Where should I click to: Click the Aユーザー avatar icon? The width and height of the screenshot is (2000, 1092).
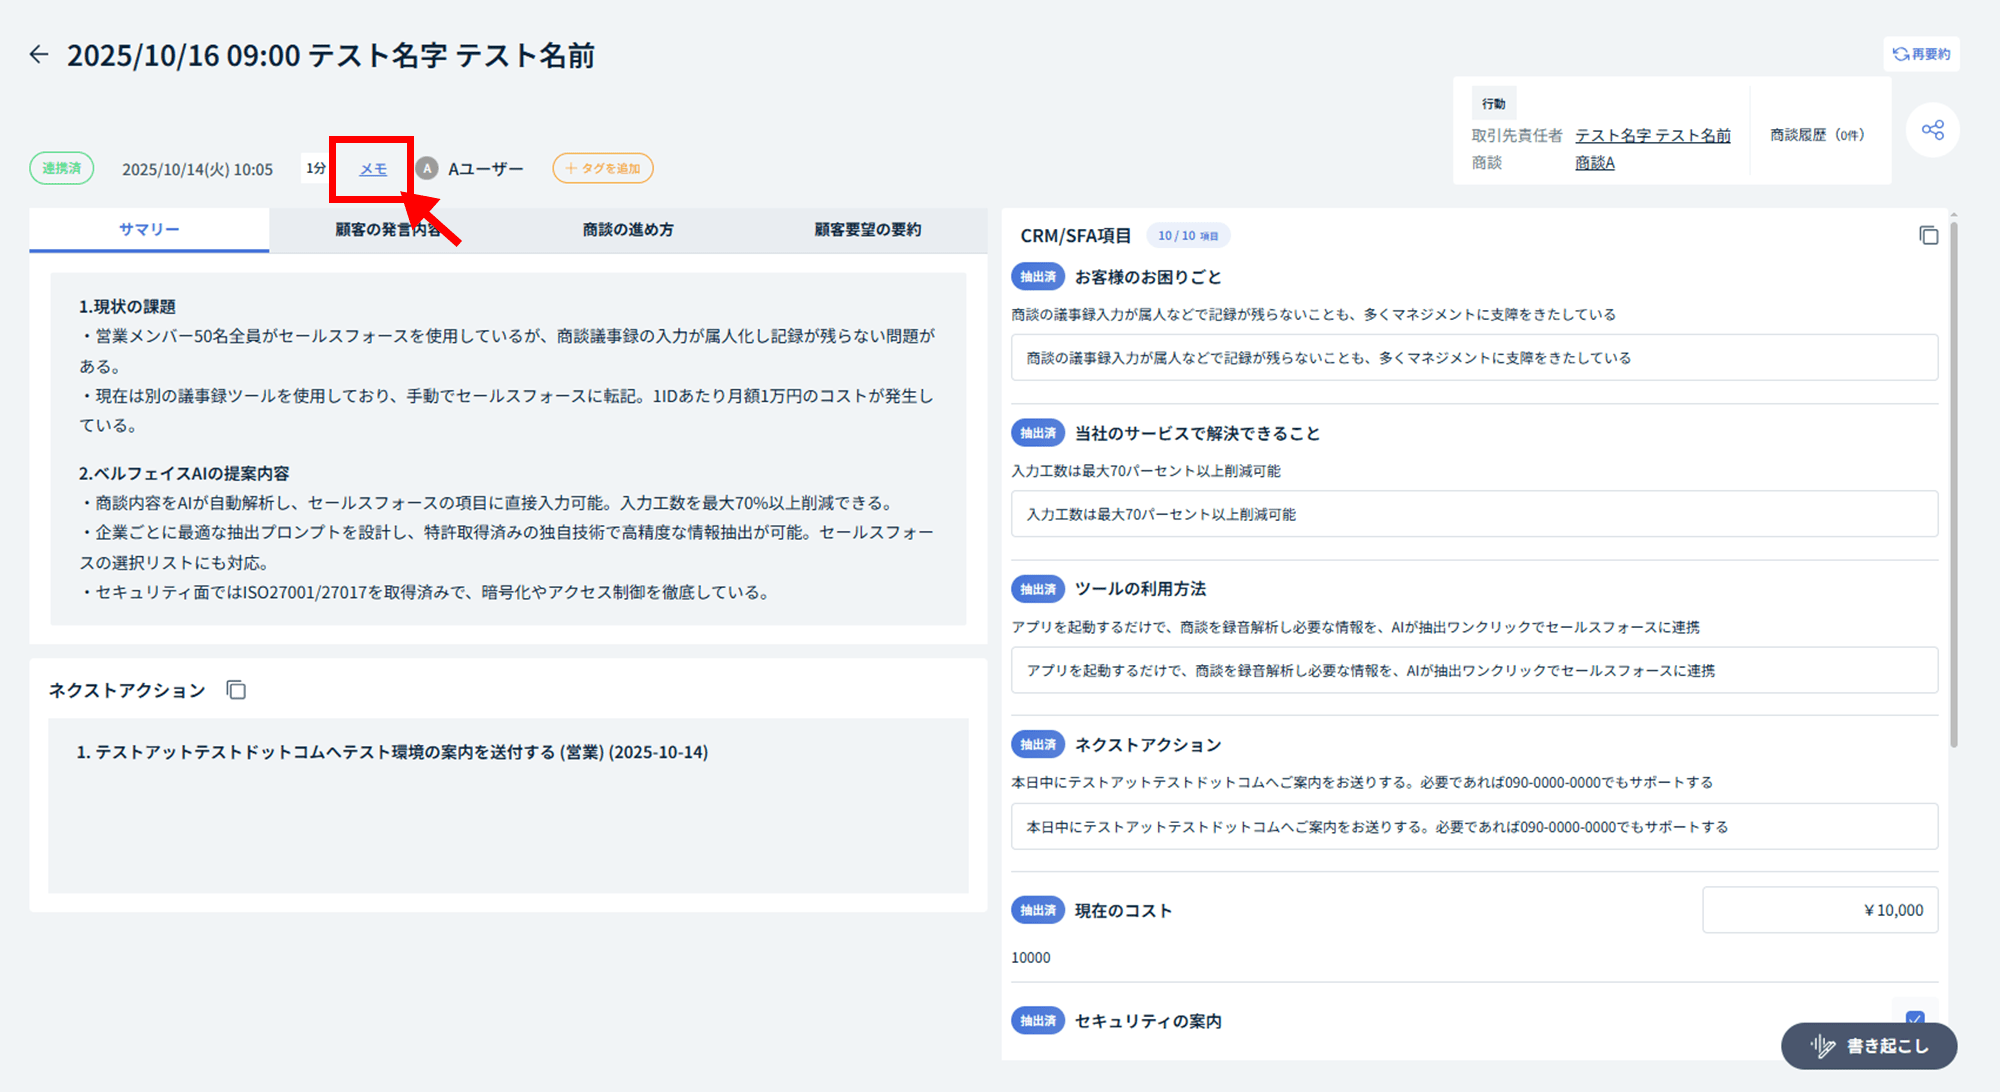[427, 169]
